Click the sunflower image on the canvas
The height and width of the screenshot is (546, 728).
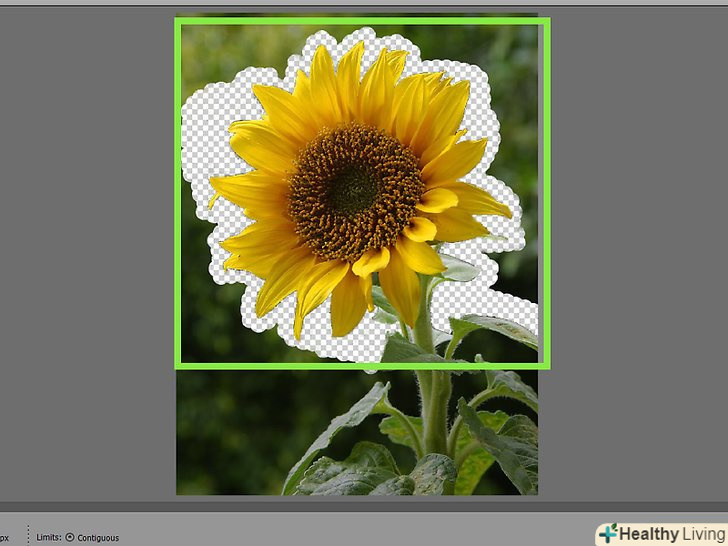pos(357,254)
